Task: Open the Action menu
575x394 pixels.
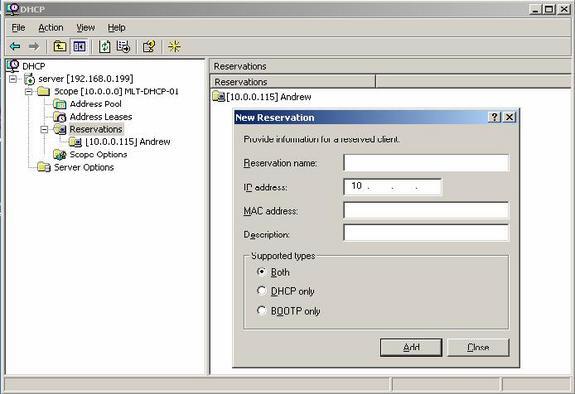Action: (51, 28)
